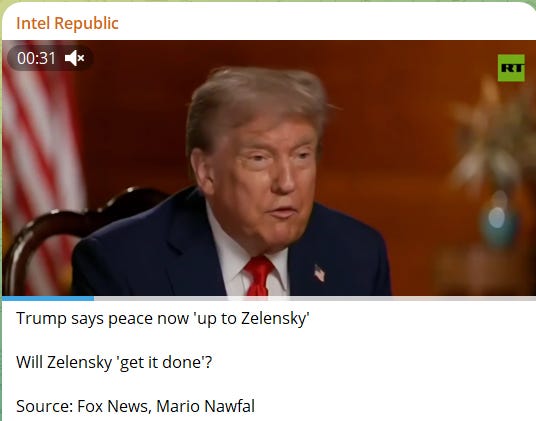536x421 pixels.
Task: Click the caption line "Trump says peace now"
Action: 102,318
